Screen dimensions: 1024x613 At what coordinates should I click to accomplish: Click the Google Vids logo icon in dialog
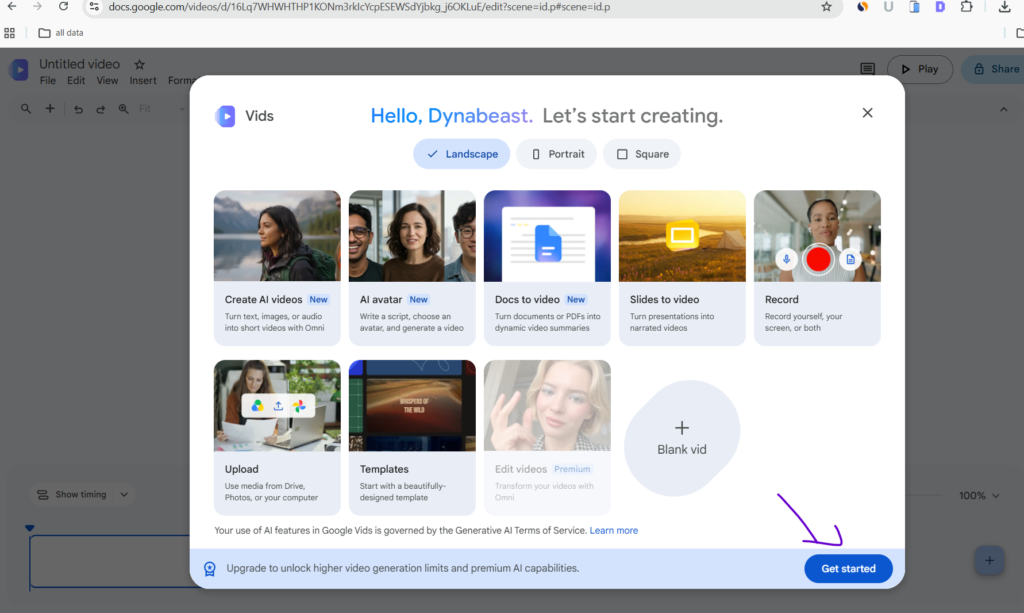225,116
